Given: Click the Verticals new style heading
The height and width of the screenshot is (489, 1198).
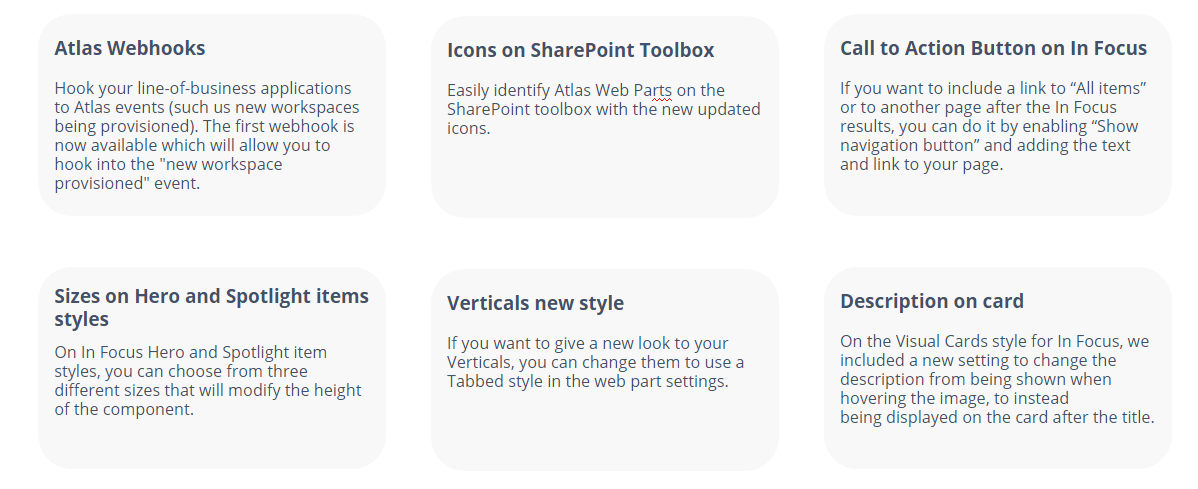Looking at the screenshot, I should click(536, 303).
